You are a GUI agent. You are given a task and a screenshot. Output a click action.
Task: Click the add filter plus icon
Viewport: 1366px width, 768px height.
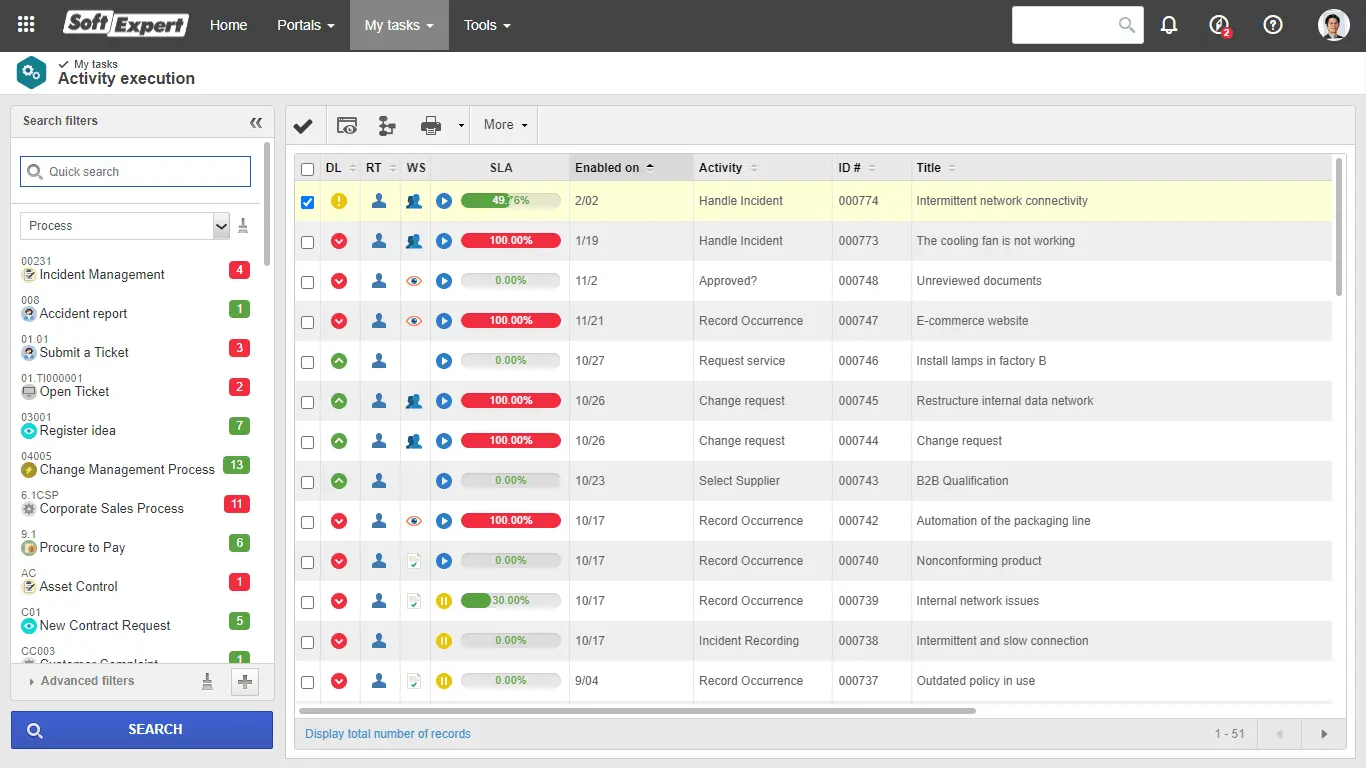(245, 682)
